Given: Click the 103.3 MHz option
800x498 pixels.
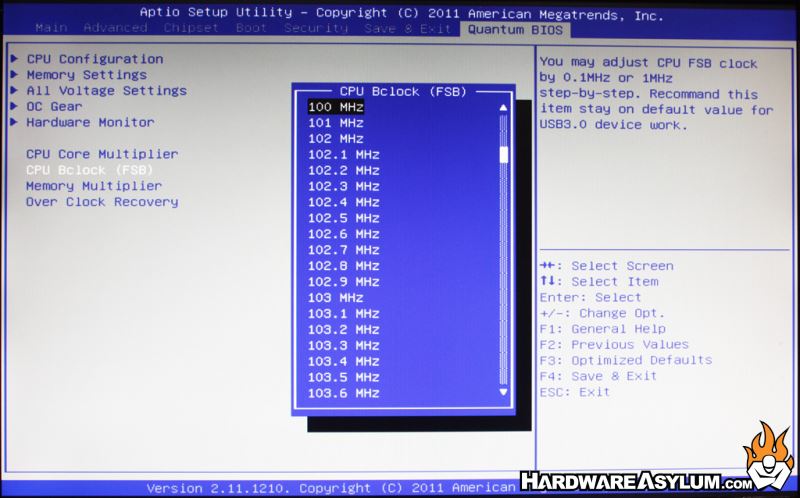Looking at the screenshot, I should coord(344,345).
